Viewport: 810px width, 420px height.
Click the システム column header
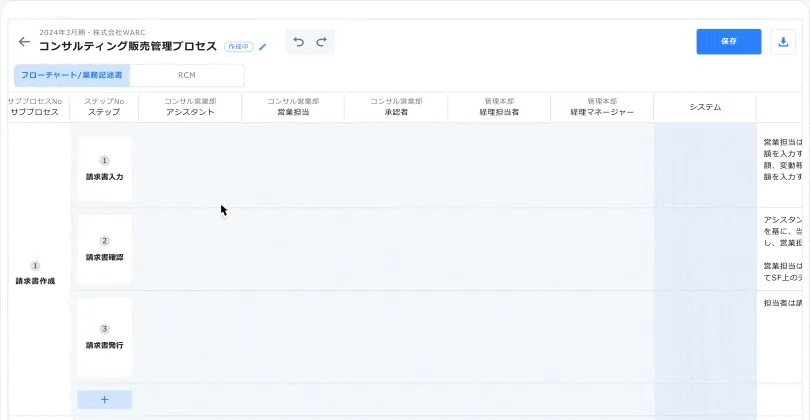(705, 107)
